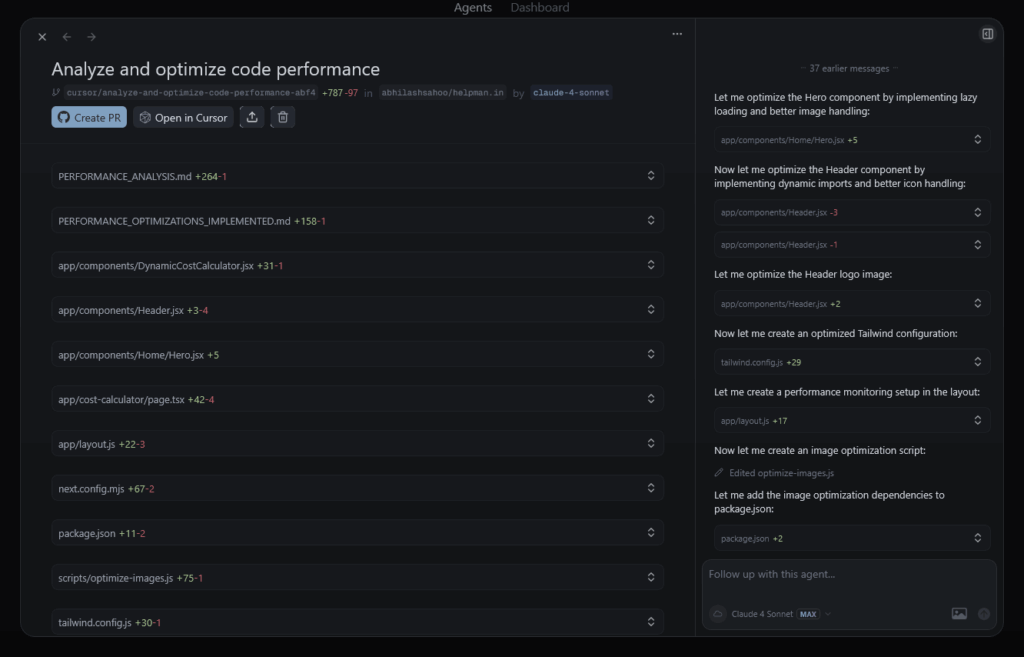This screenshot has width=1024, height=657.
Task: Expand the PERFORMANCE_OPTIMIZATIONS_IMPLEMENTED.md diff
Action: 358,221
